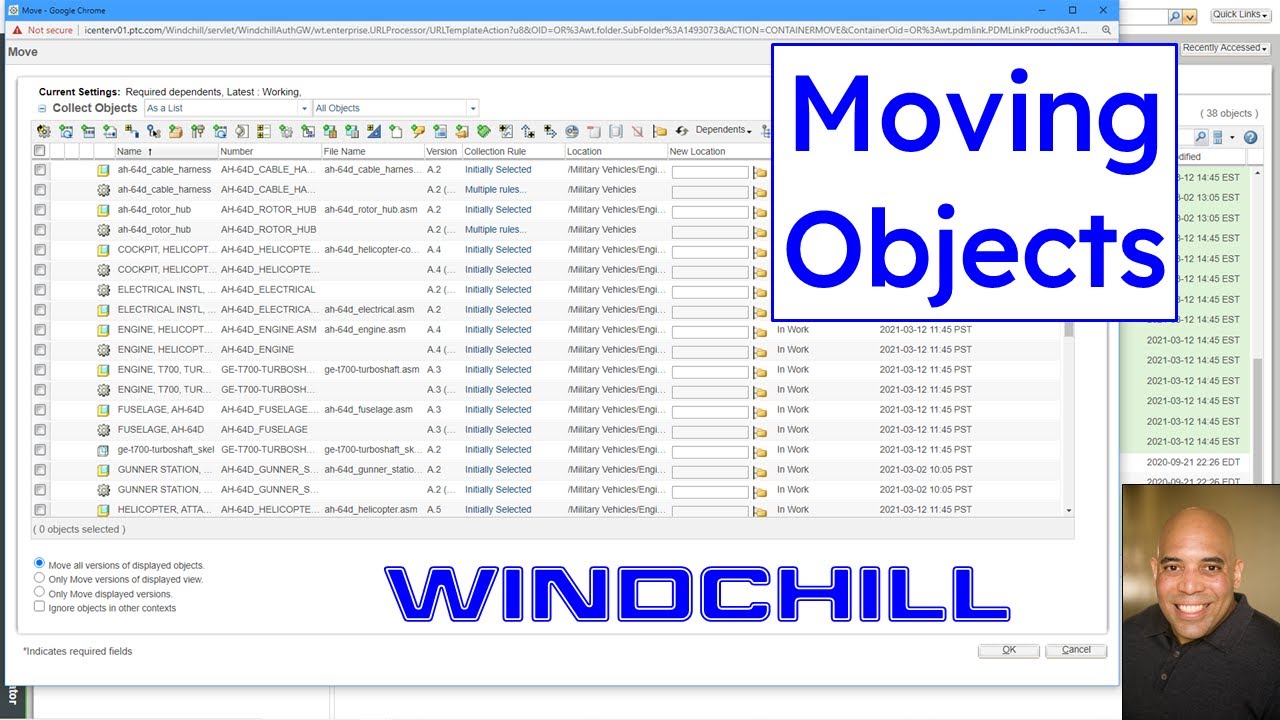Viewport: 1280px width, 720px height.
Task: Select Only Move displayed versions
Action: 40,592
